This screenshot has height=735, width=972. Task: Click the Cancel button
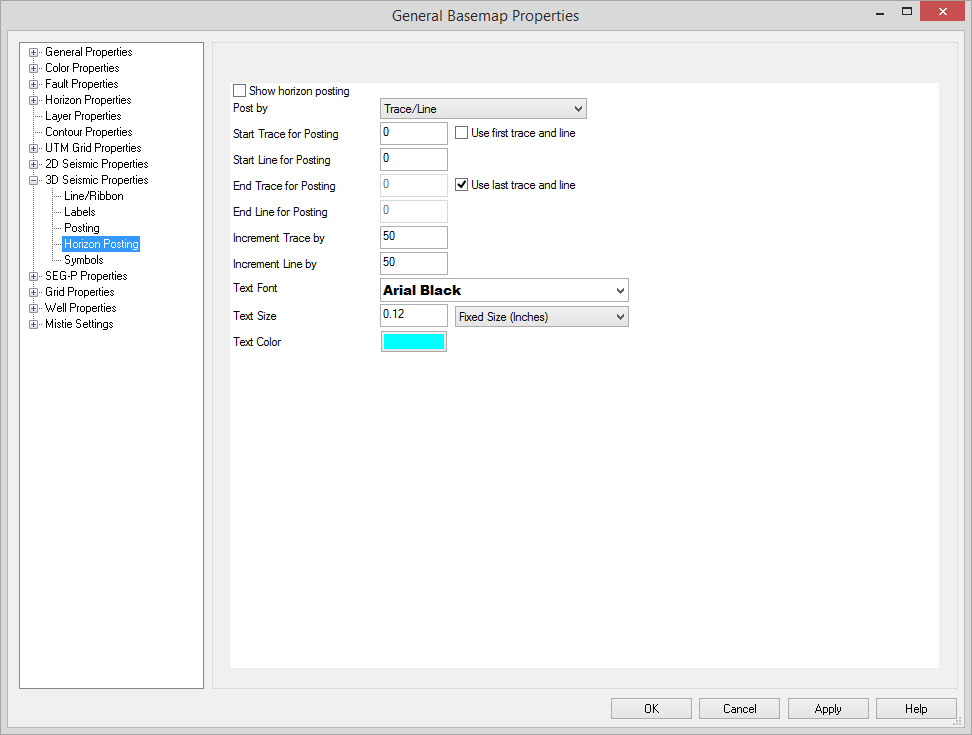pos(739,709)
